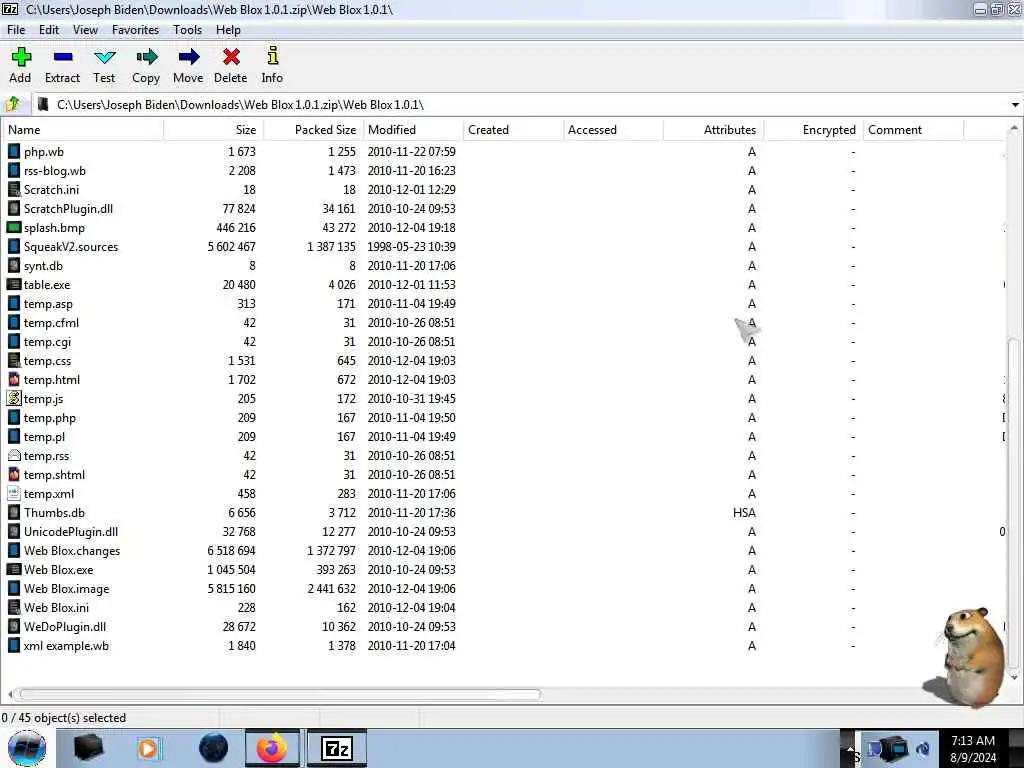
Task: Open Firefox from the taskbar
Action: coord(272,748)
